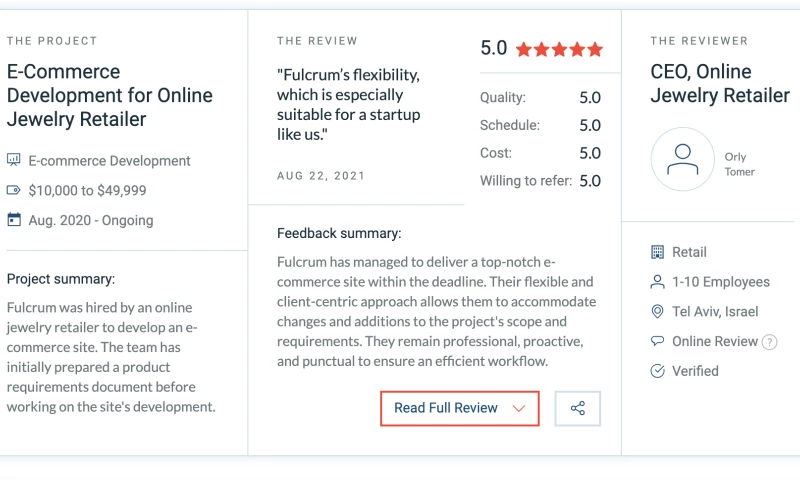Click the E-commerce Development monitor icon
The image size is (800, 480).
(14, 160)
